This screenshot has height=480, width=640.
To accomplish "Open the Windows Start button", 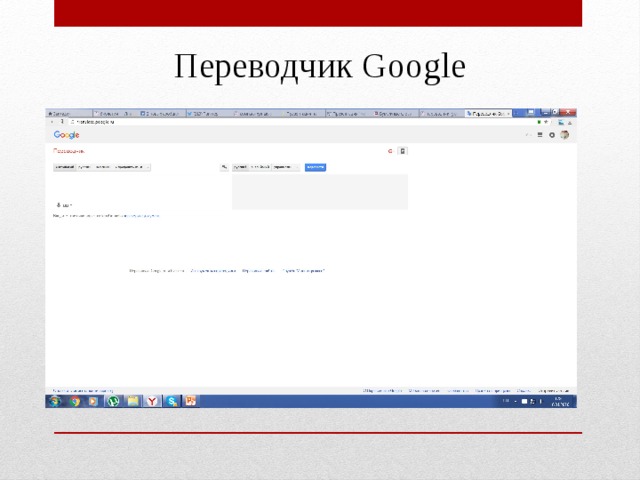I will tap(54, 401).
